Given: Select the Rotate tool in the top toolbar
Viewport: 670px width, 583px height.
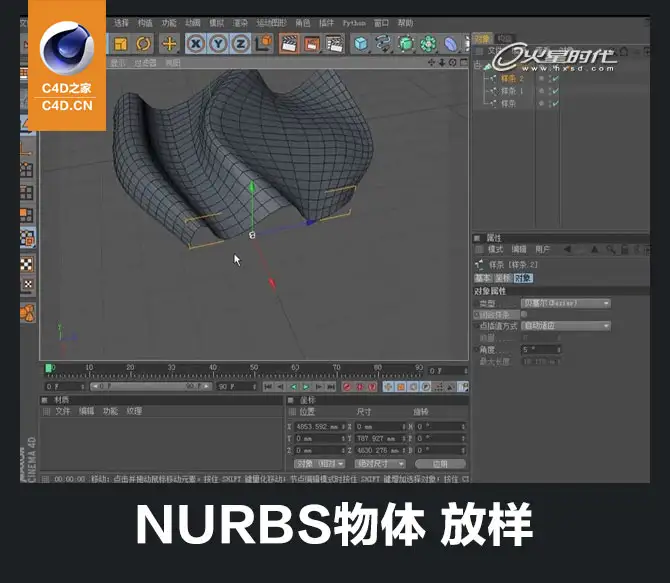Looking at the screenshot, I should [144, 44].
